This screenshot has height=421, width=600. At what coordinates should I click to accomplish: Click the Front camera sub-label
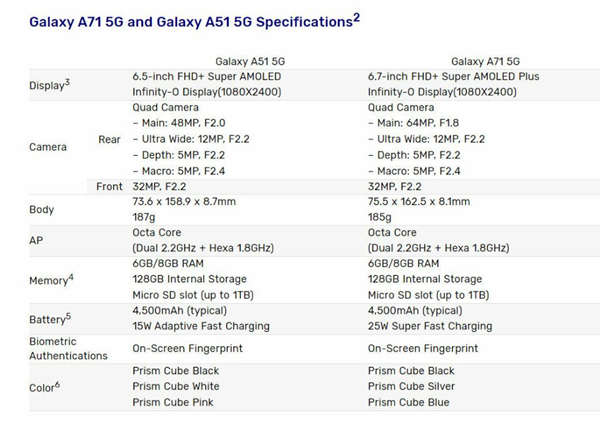[109, 186]
